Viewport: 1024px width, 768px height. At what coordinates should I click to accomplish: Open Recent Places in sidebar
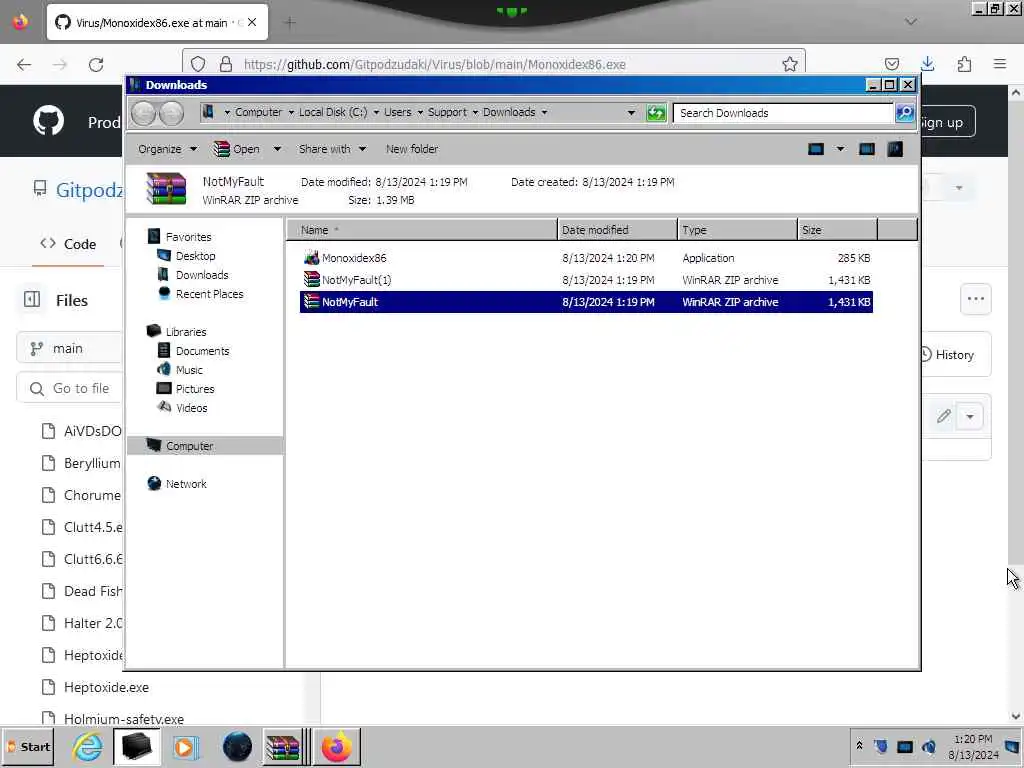(x=209, y=294)
